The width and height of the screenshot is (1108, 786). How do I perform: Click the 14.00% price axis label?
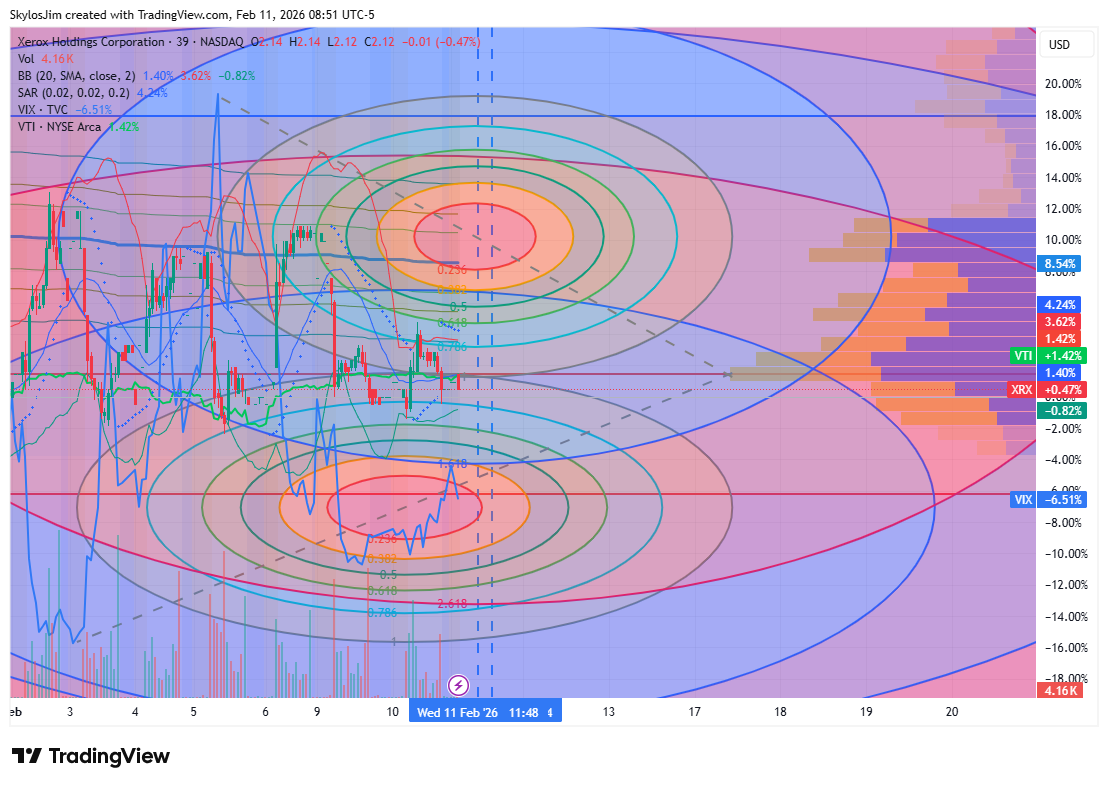1063,177
